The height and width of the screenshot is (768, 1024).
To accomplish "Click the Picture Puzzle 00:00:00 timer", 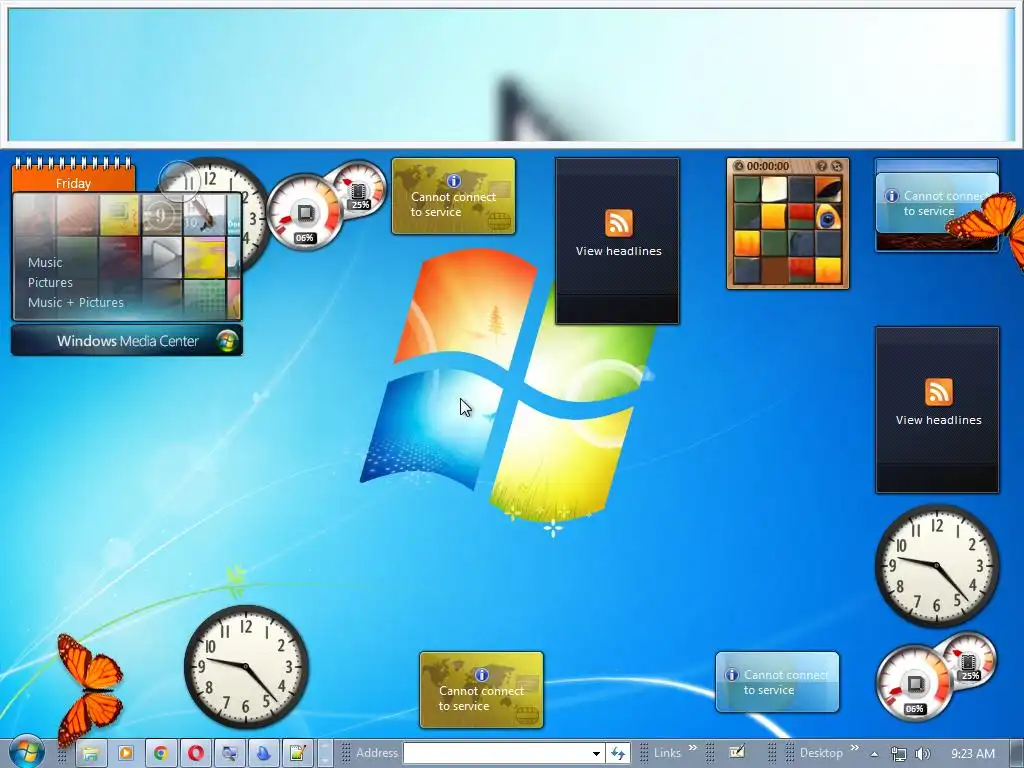I will click(767, 166).
